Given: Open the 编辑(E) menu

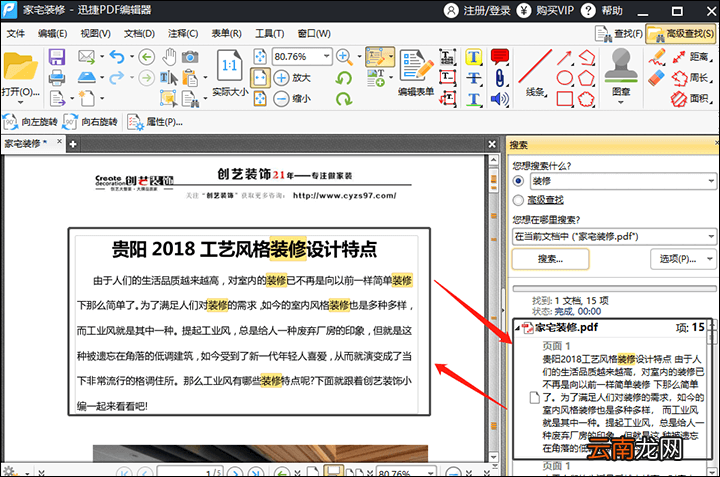Looking at the screenshot, I should (52, 34).
